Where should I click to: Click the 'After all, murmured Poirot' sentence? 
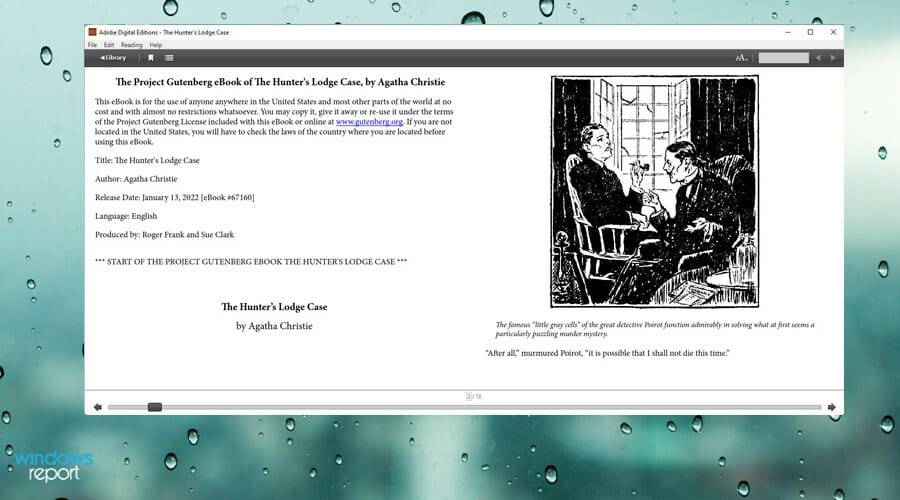[x=607, y=353]
